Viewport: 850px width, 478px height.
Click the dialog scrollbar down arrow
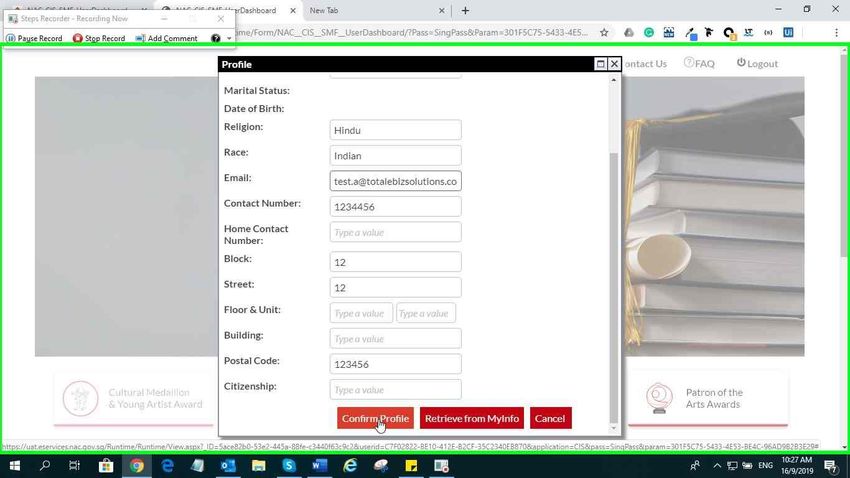click(x=614, y=428)
